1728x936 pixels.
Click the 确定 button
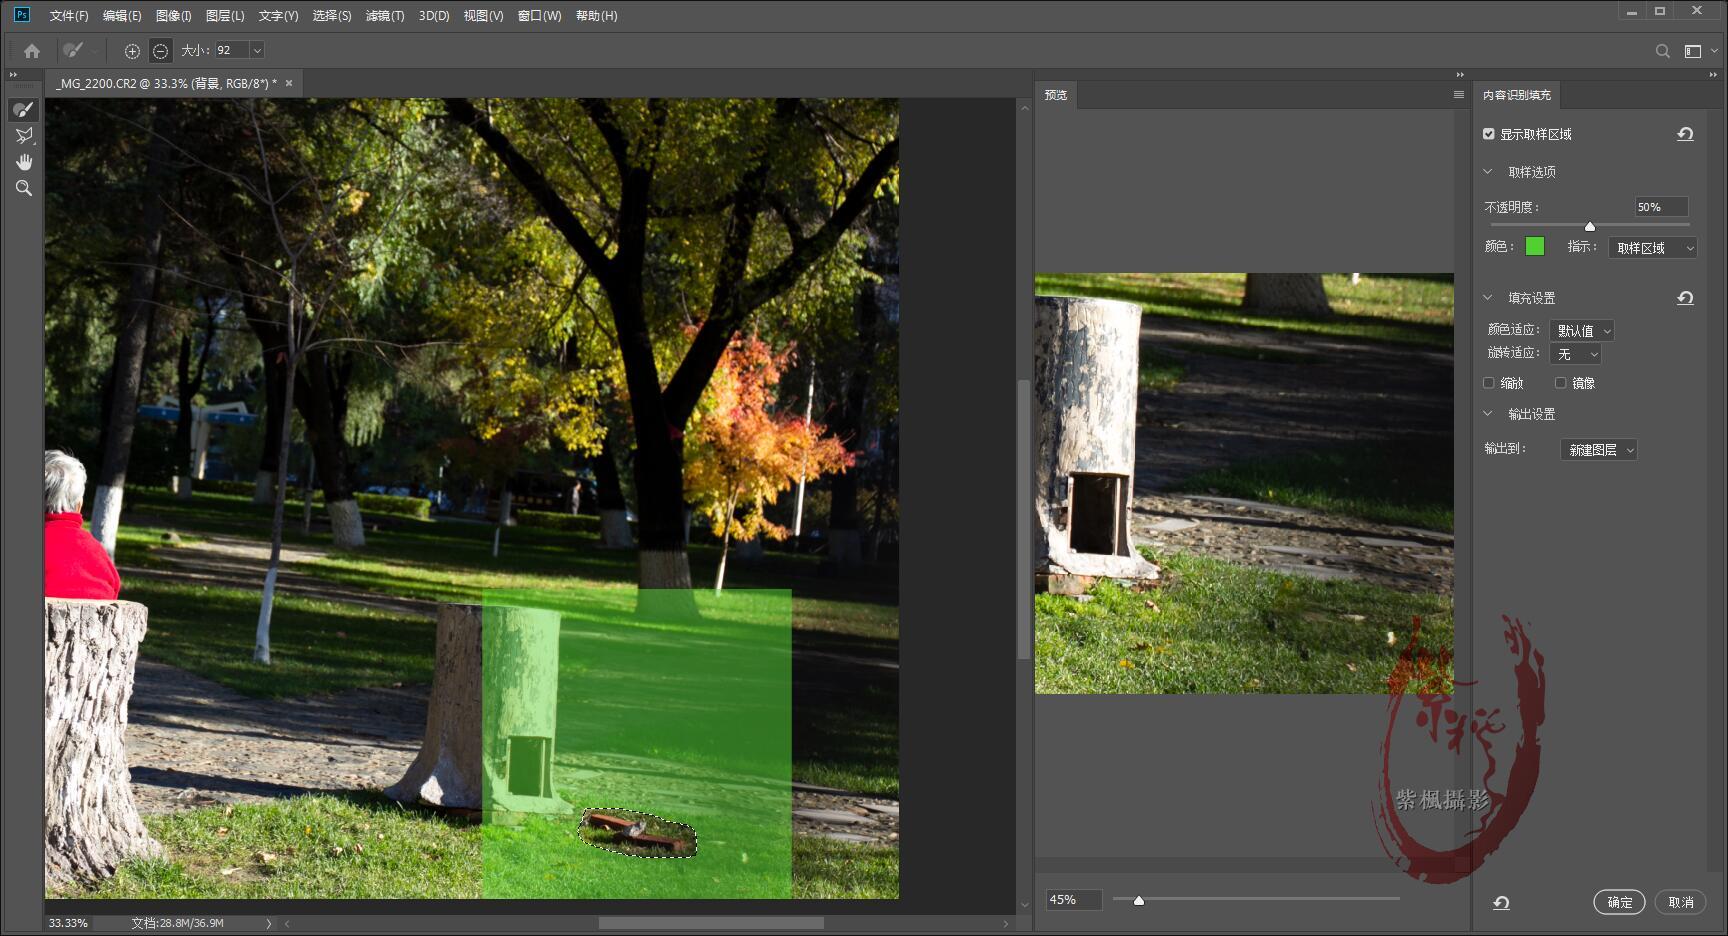[1619, 902]
